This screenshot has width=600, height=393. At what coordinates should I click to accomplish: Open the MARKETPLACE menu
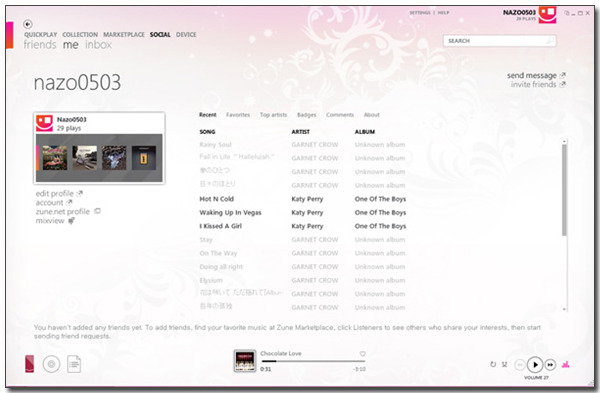[124, 34]
